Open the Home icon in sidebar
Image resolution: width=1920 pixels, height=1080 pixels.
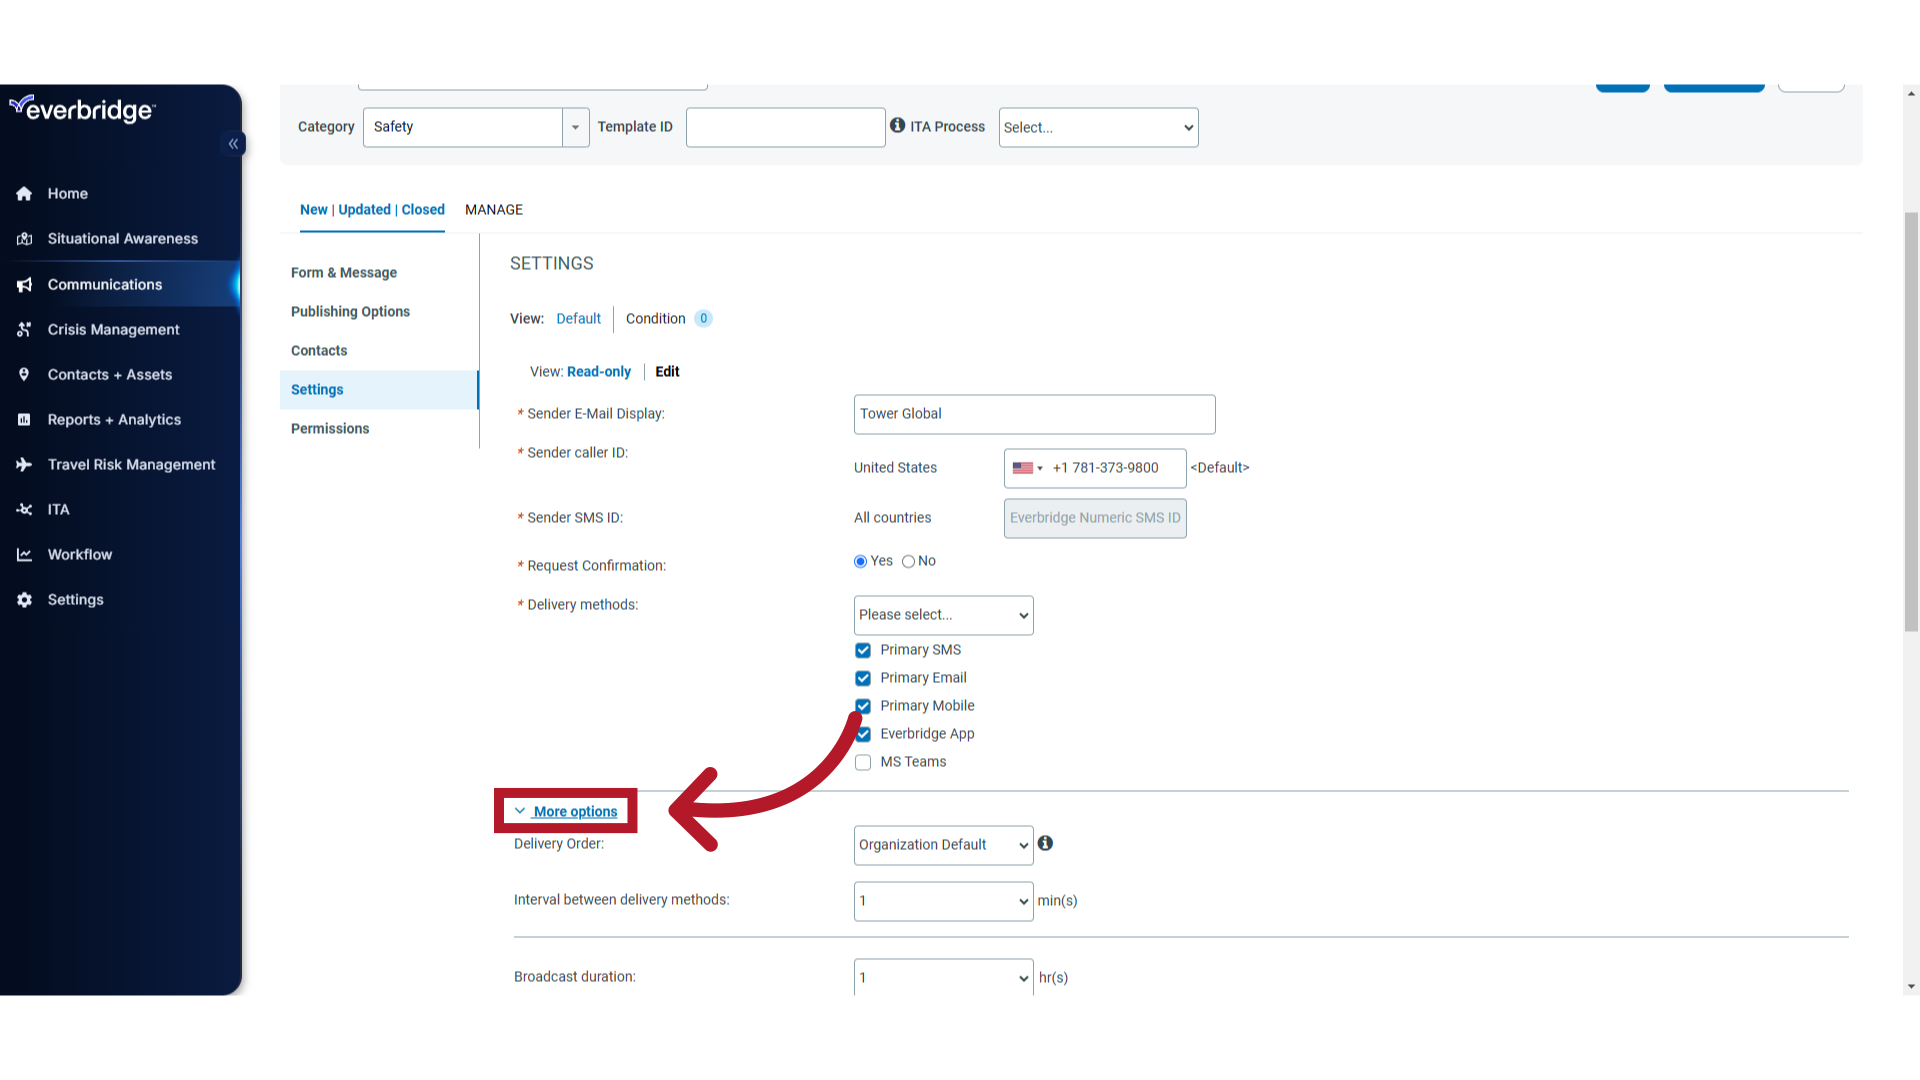click(24, 193)
